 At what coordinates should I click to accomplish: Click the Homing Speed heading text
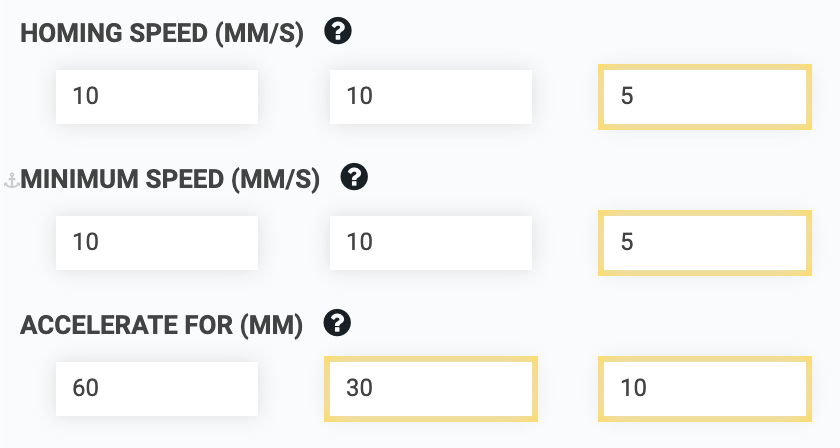(x=162, y=33)
